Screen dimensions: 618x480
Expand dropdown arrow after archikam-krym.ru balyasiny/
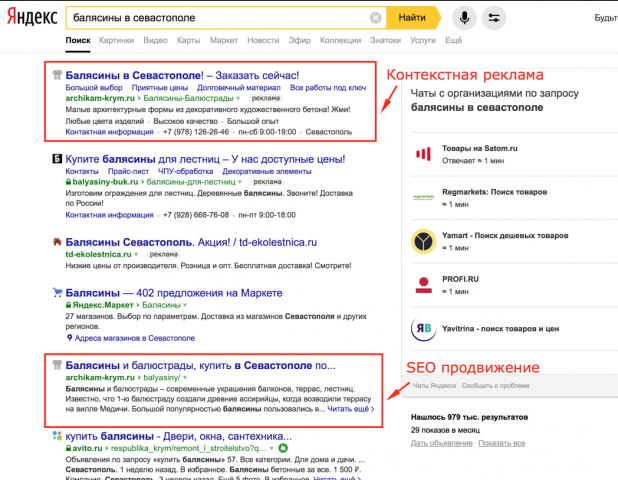(185, 378)
